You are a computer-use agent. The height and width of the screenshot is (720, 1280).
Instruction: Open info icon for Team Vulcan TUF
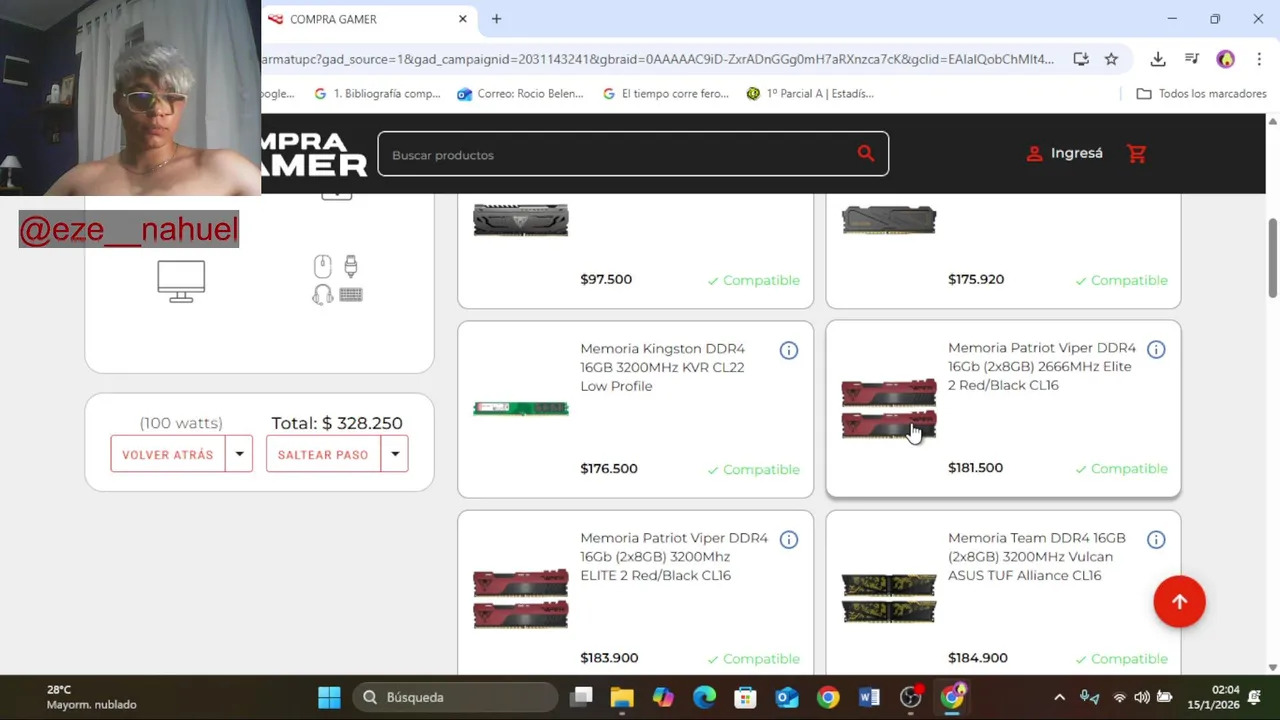(1156, 540)
